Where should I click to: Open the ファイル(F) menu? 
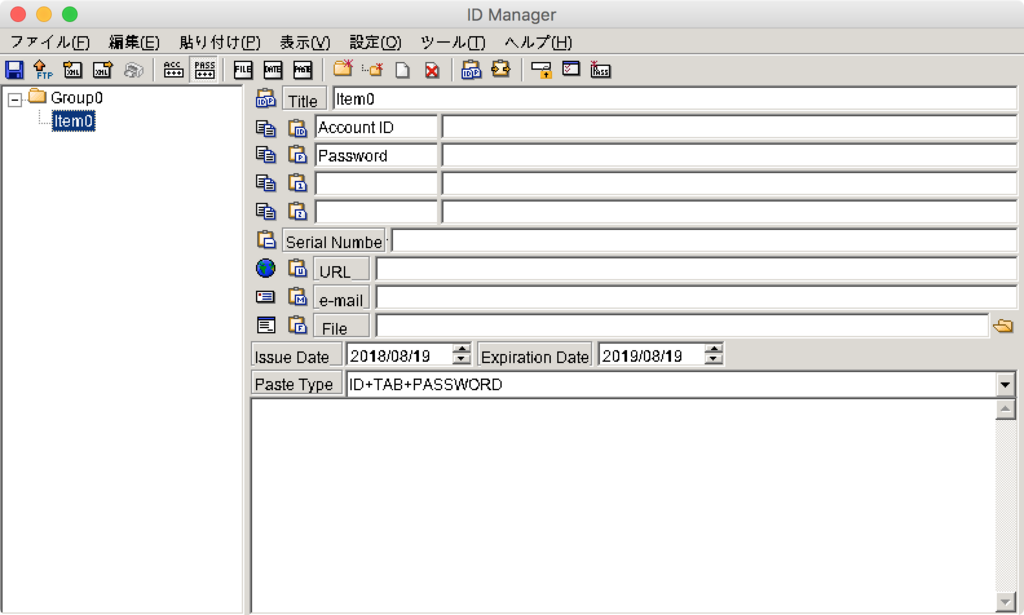pyautogui.click(x=50, y=42)
